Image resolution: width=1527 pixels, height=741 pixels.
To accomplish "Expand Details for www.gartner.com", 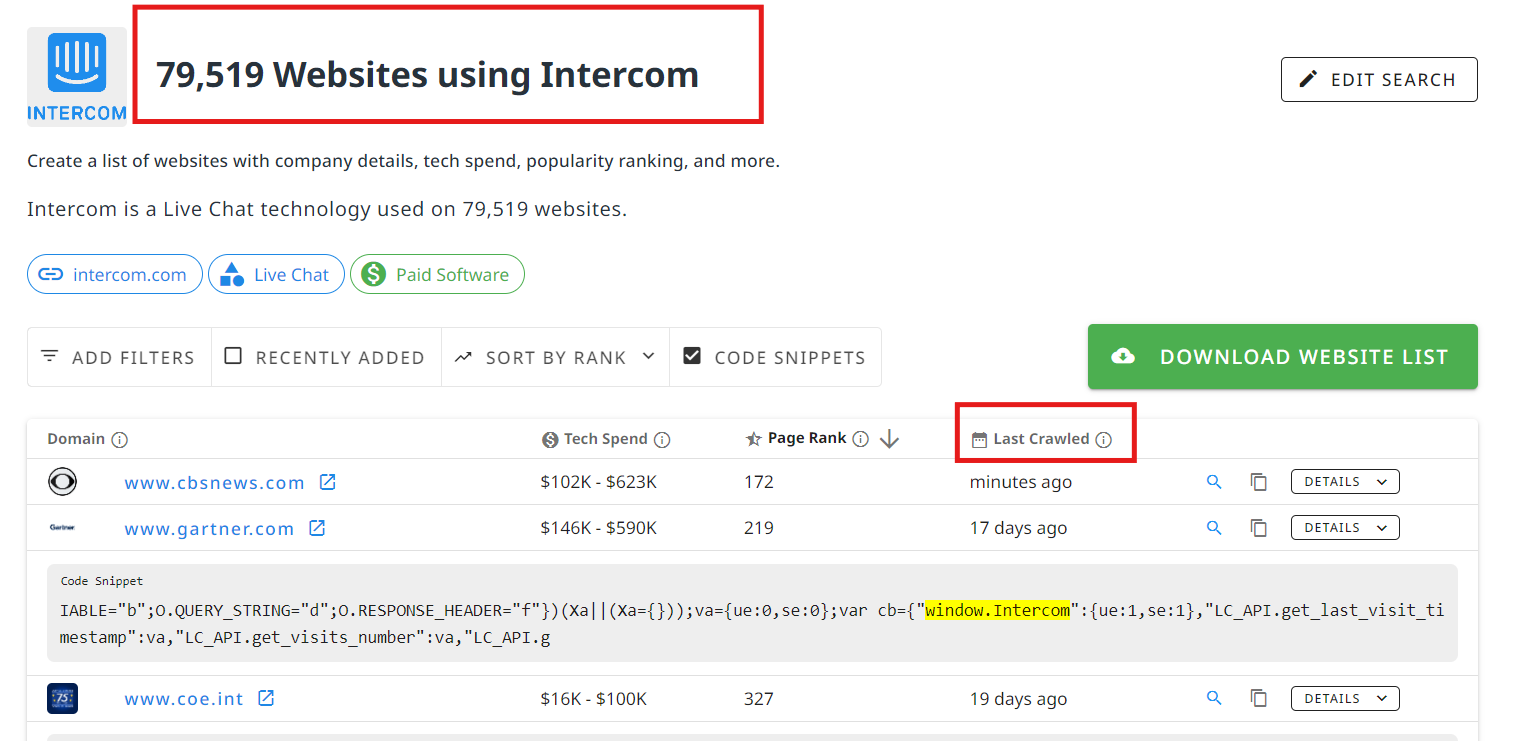I will tap(1345, 528).
